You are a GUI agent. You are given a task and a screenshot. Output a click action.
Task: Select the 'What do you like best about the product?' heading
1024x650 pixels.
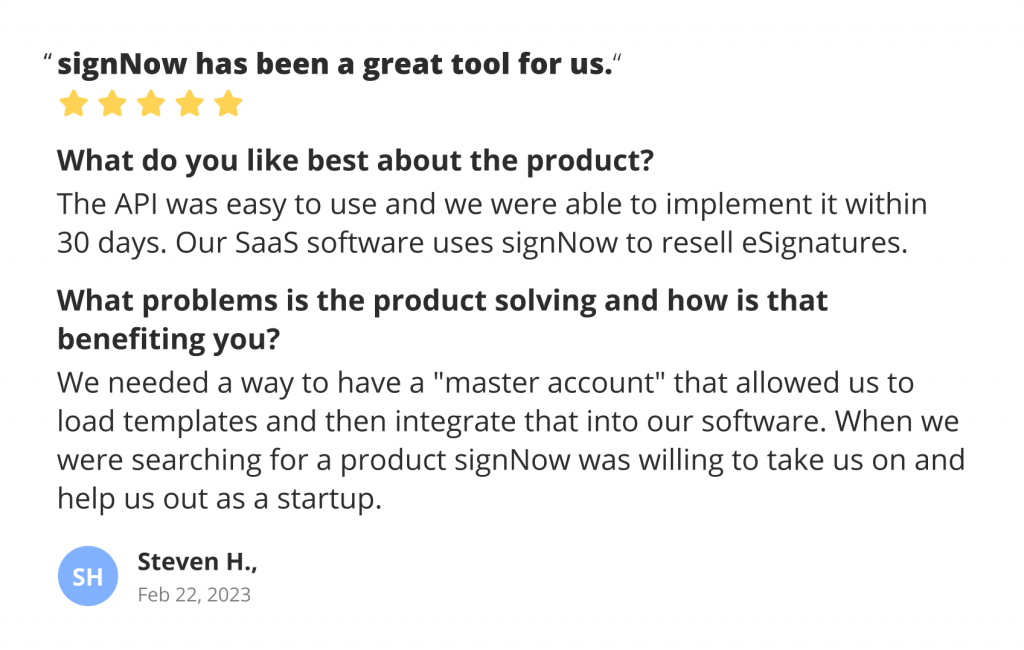coord(355,160)
